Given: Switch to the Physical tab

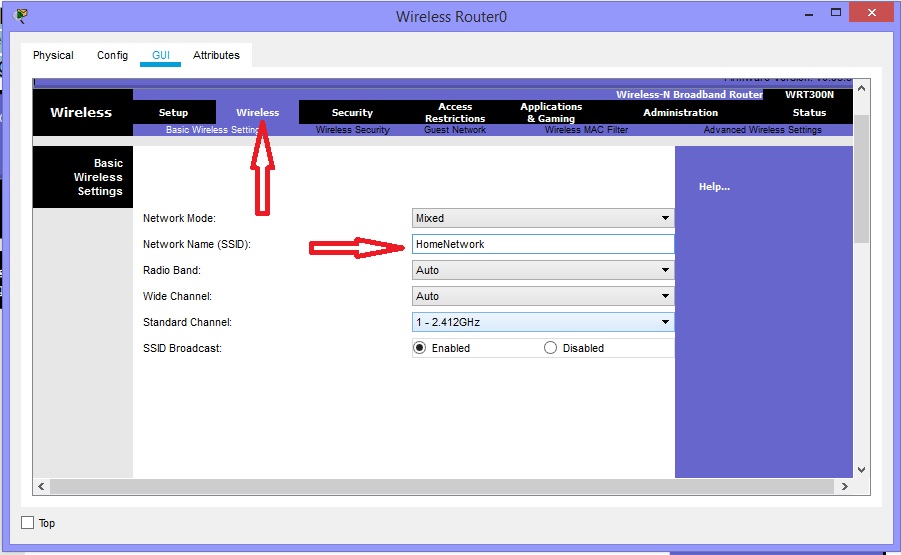Looking at the screenshot, I should pyautogui.click(x=53, y=55).
